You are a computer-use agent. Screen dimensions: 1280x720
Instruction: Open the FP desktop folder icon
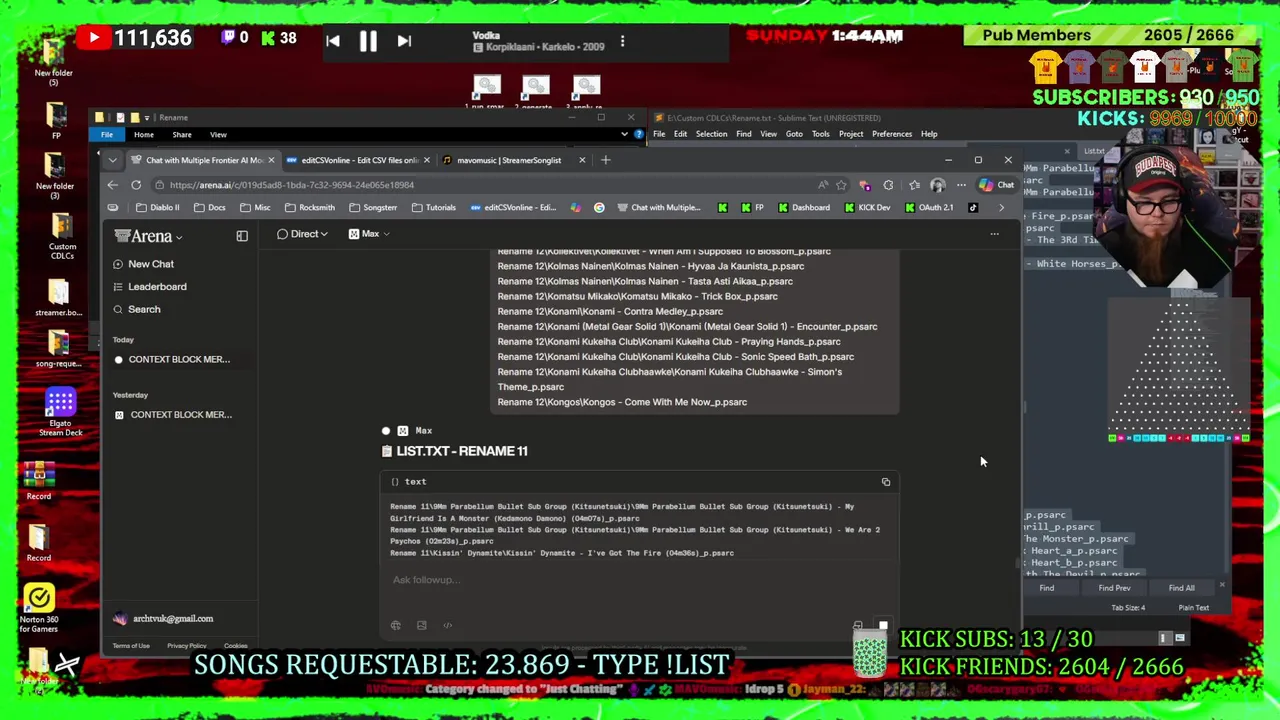(56, 120)
